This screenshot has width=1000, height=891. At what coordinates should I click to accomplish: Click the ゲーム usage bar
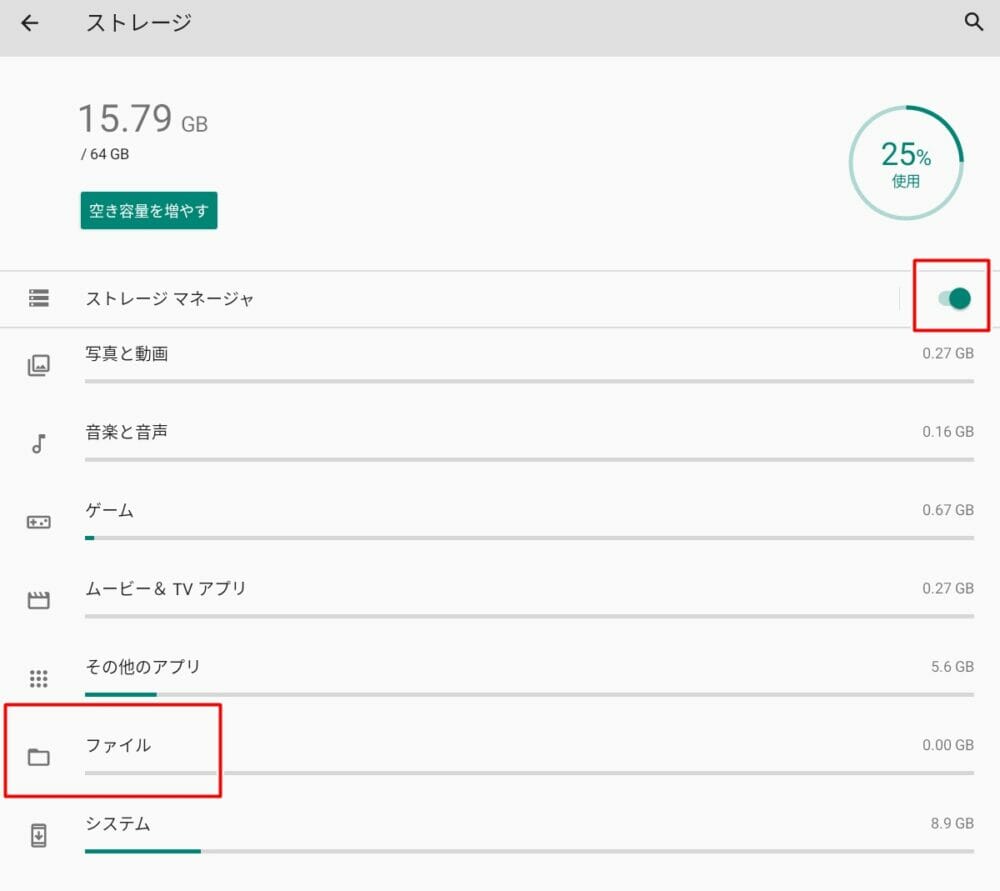click(529, 538)
